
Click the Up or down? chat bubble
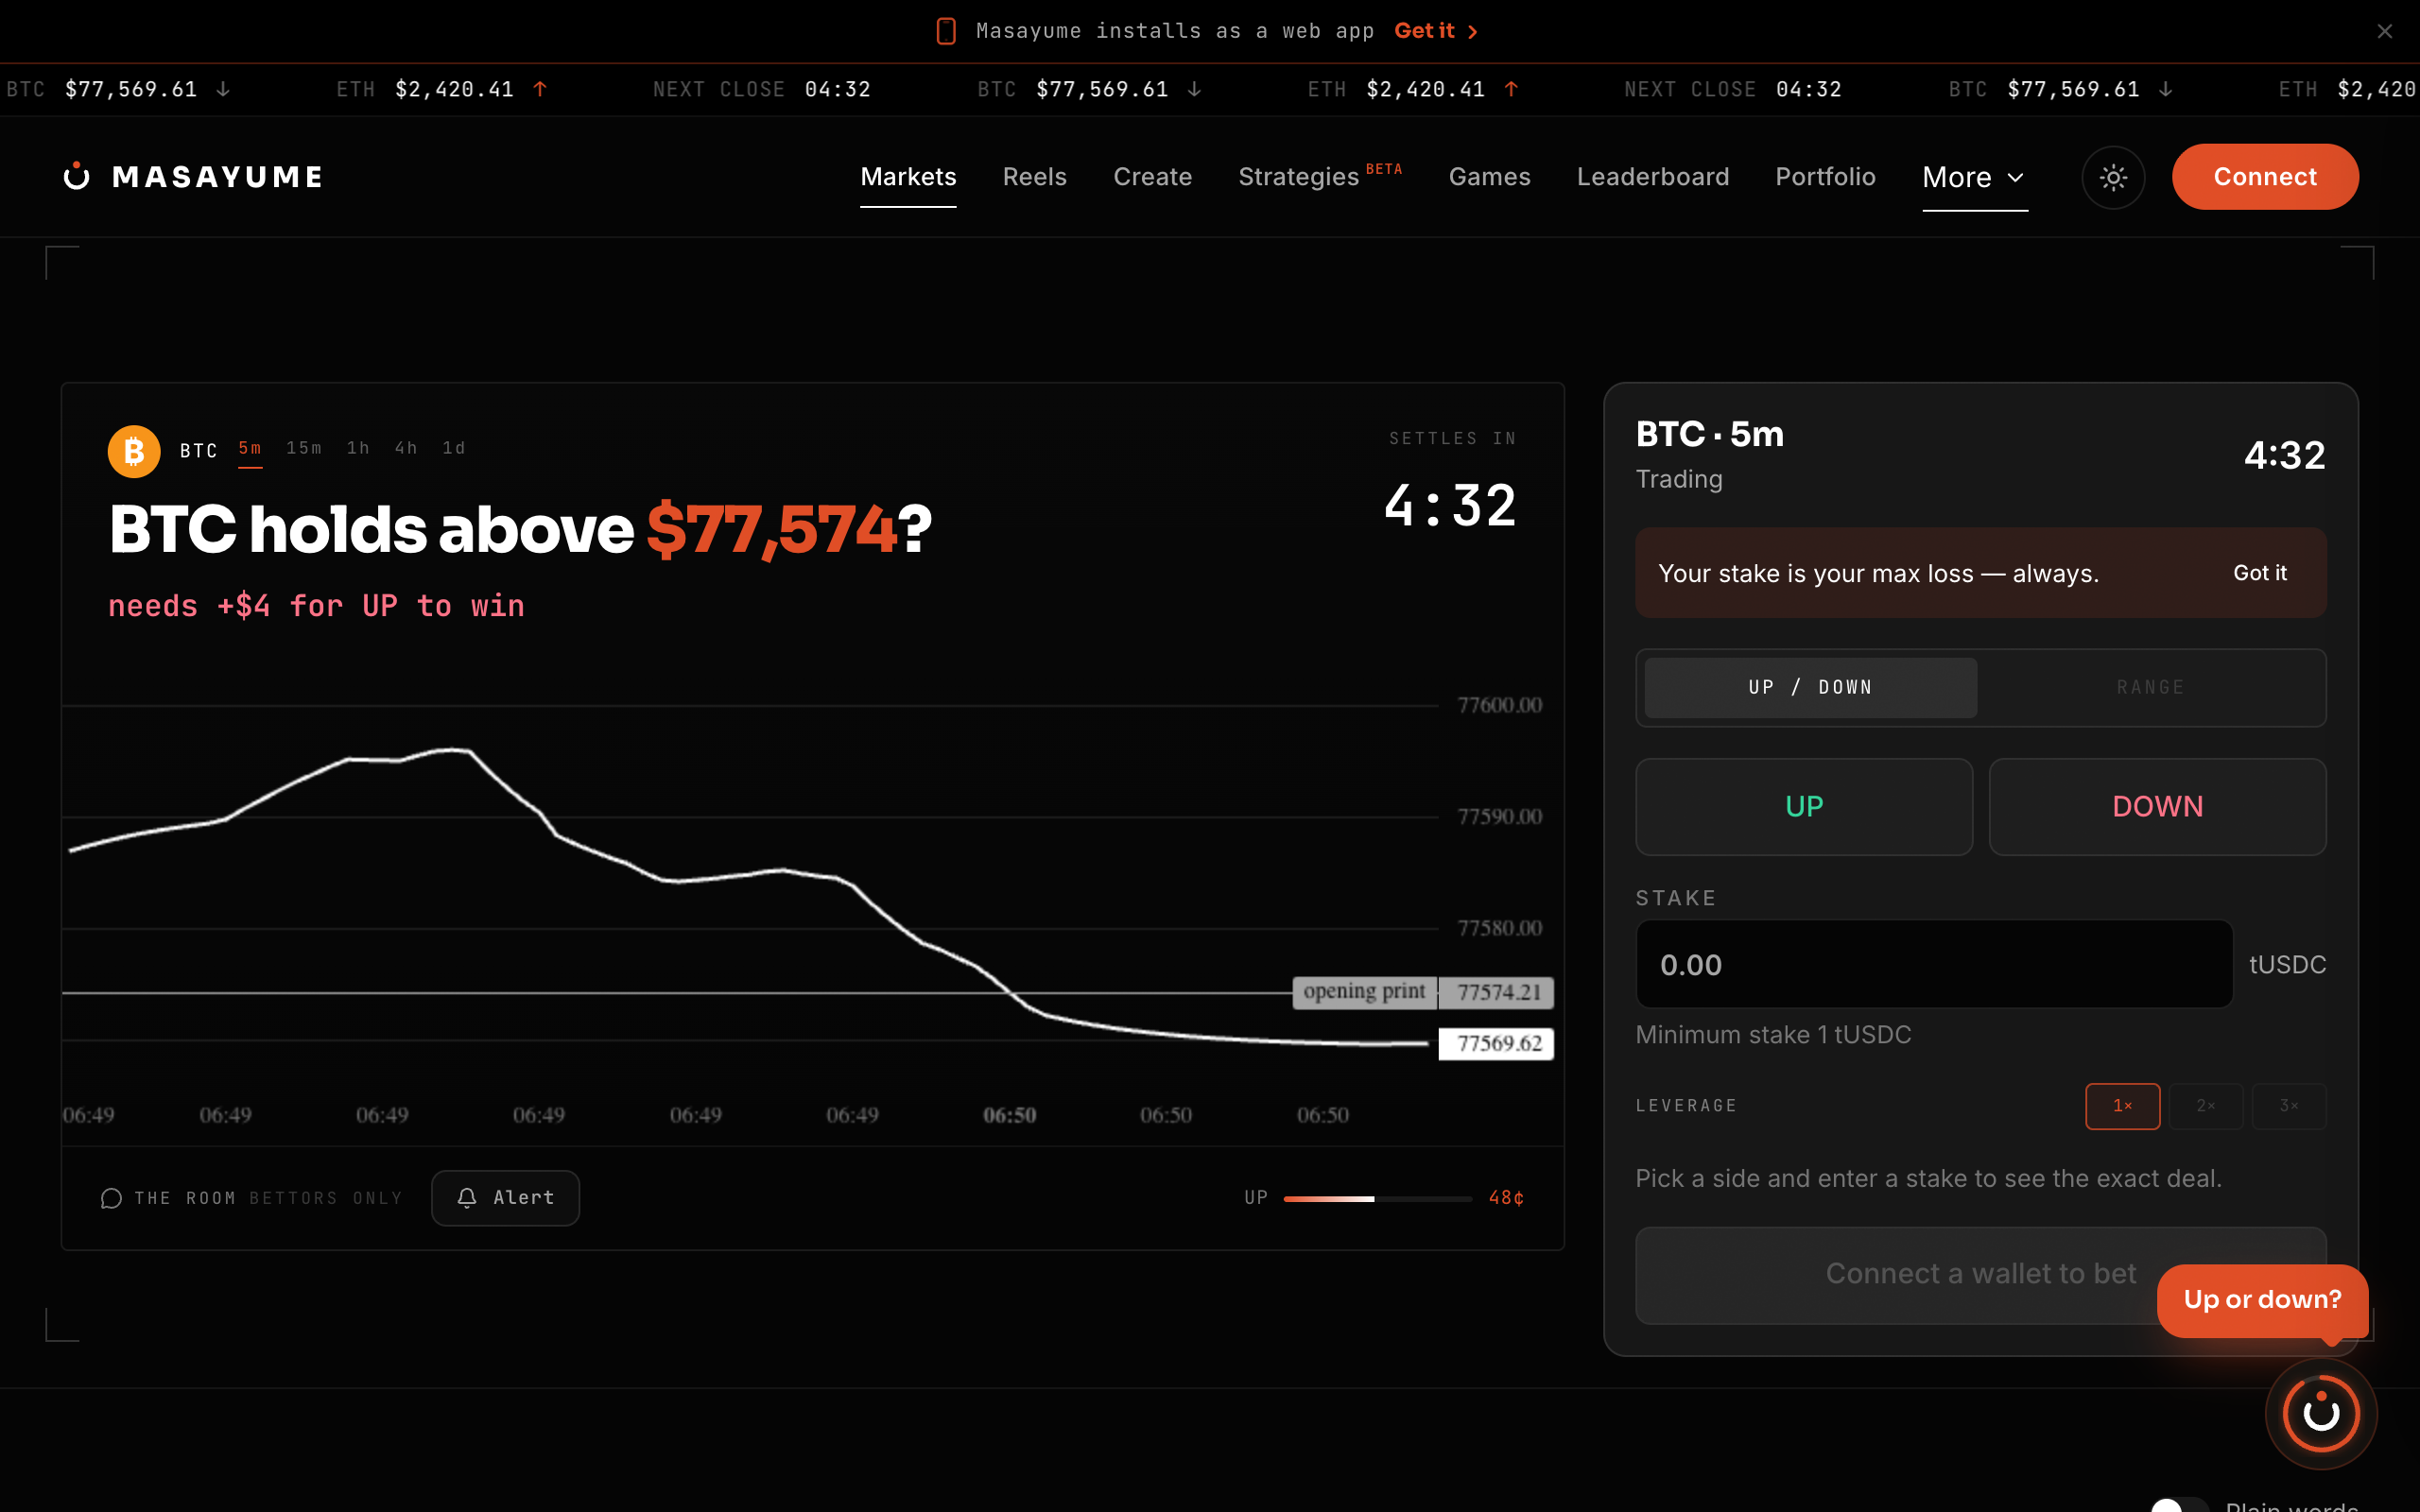tap(2262, 1300)
